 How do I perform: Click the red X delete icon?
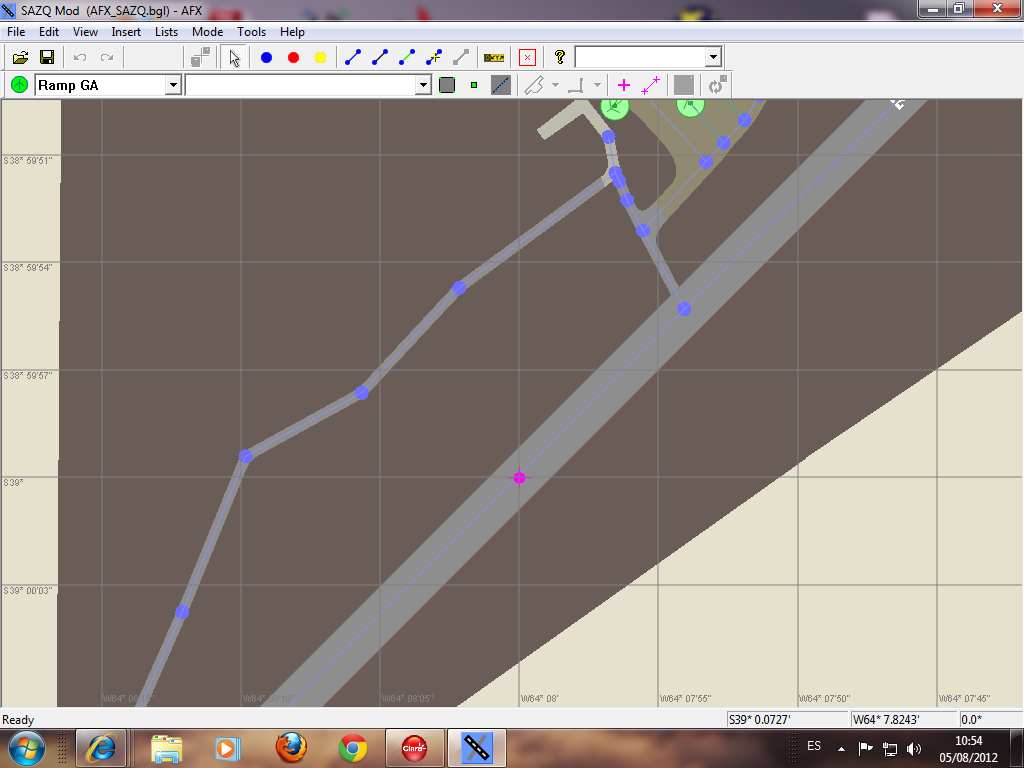pos(528,58)
